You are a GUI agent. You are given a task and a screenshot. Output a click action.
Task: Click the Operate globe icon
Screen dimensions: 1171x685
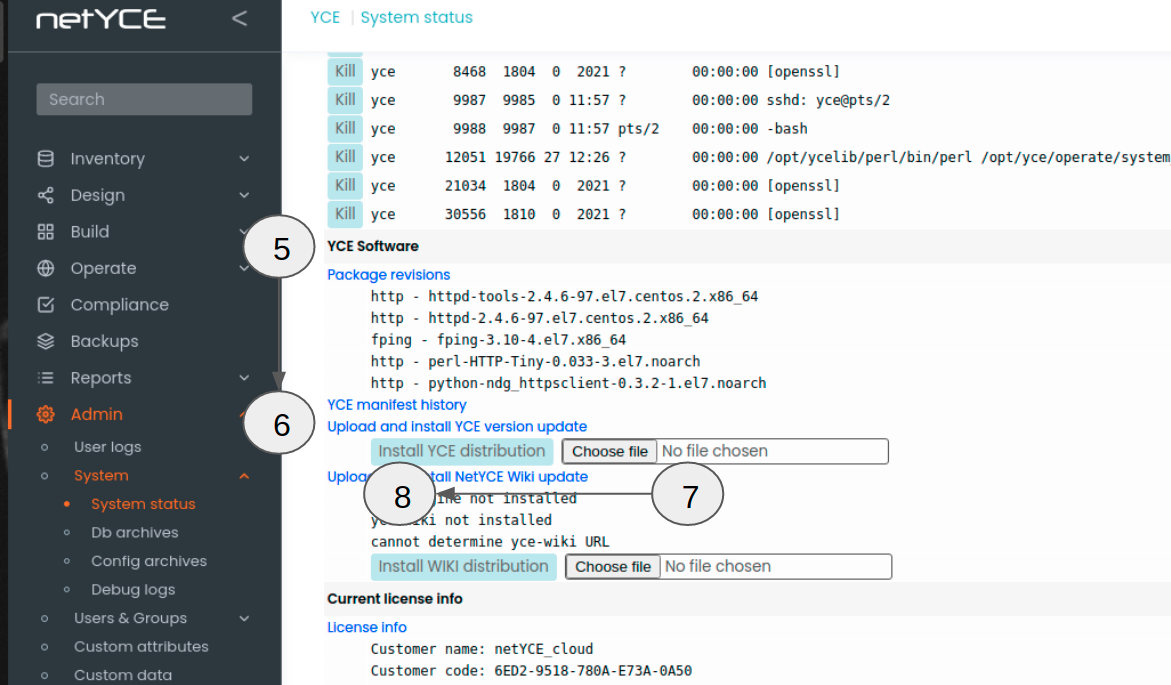coord(46,268)
